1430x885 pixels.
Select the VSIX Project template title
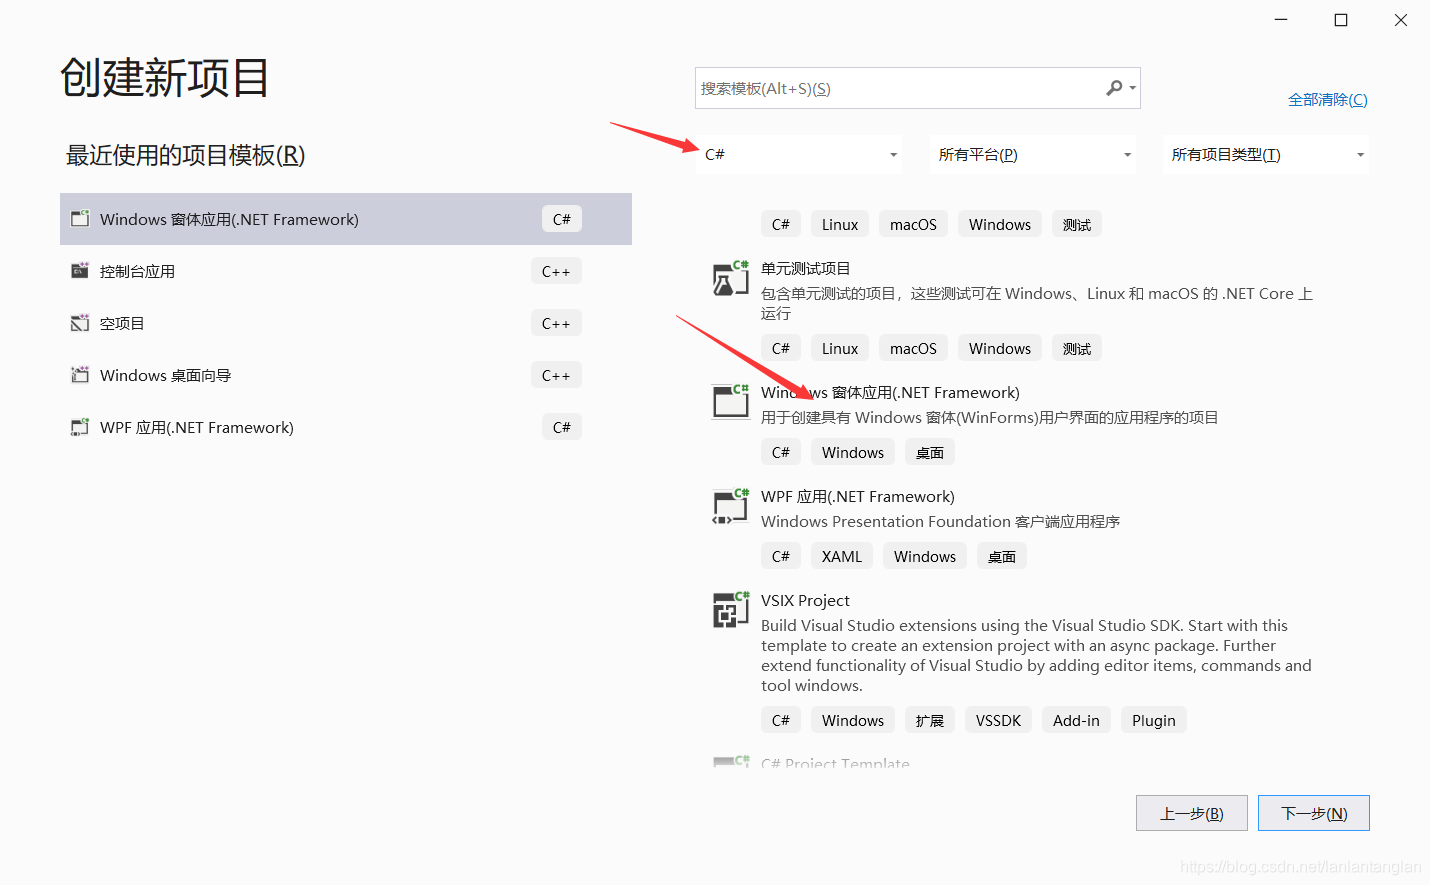coord(805,600)
